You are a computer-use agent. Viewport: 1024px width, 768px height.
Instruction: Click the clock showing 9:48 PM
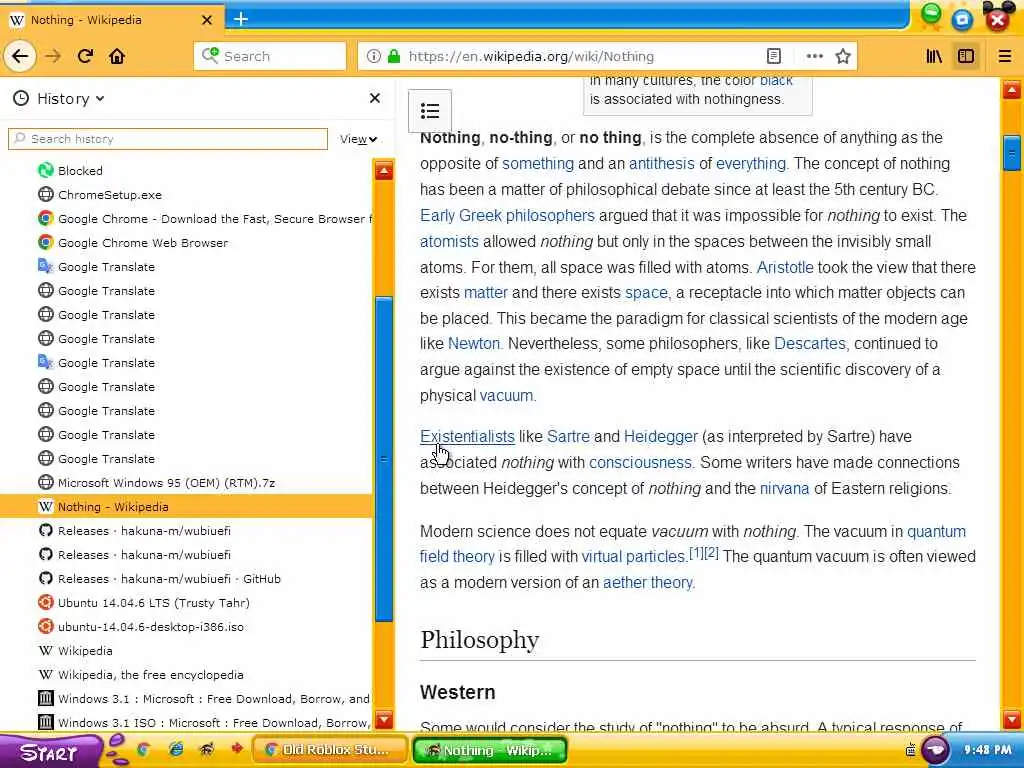pos(987,750)
